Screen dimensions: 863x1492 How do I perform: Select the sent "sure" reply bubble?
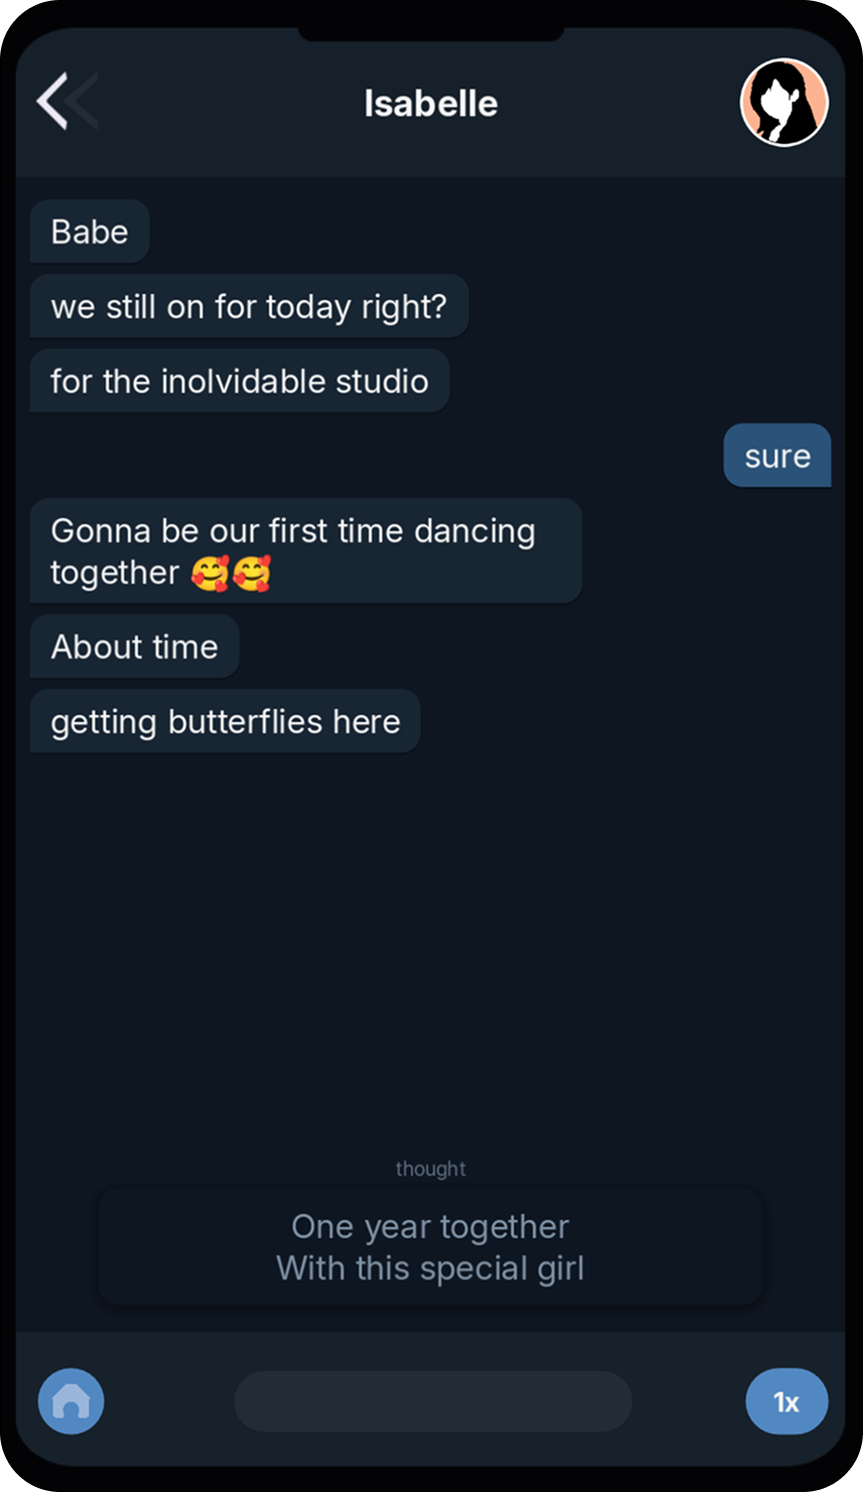coord(777,456)
